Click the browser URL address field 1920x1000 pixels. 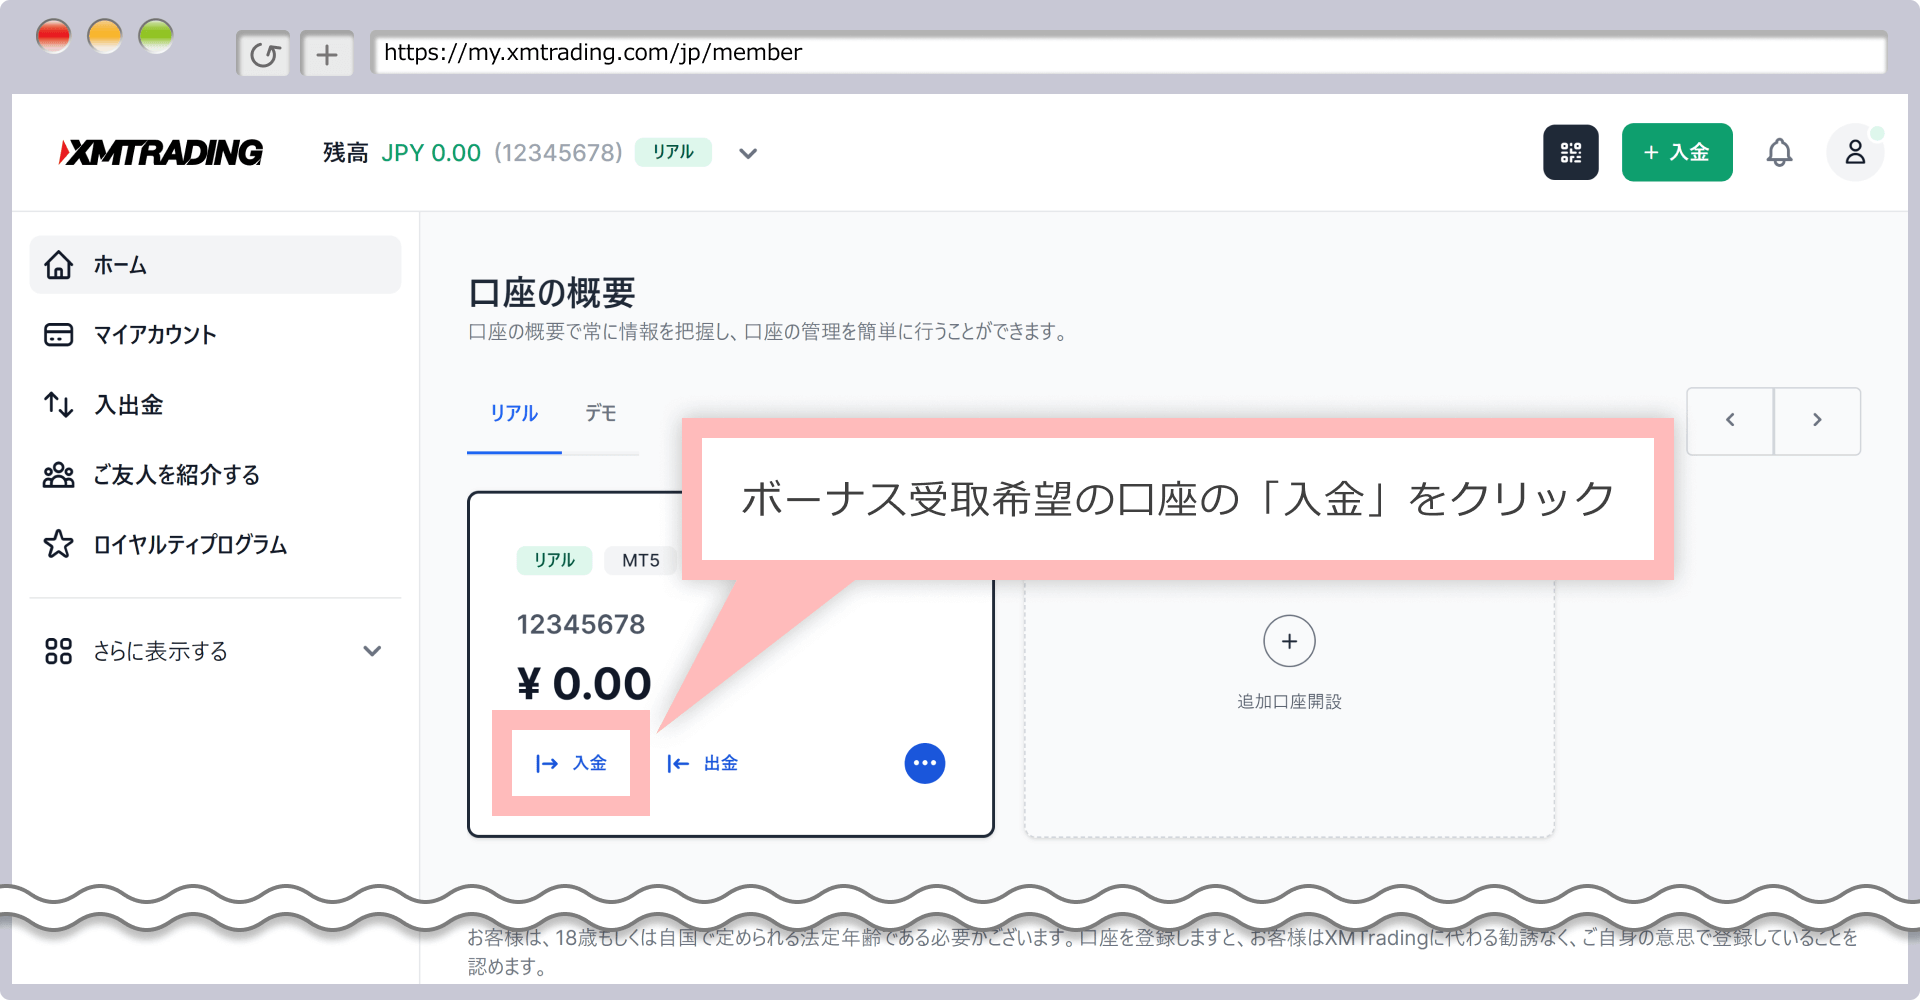pyautogui.click(x=1128, y=52)
